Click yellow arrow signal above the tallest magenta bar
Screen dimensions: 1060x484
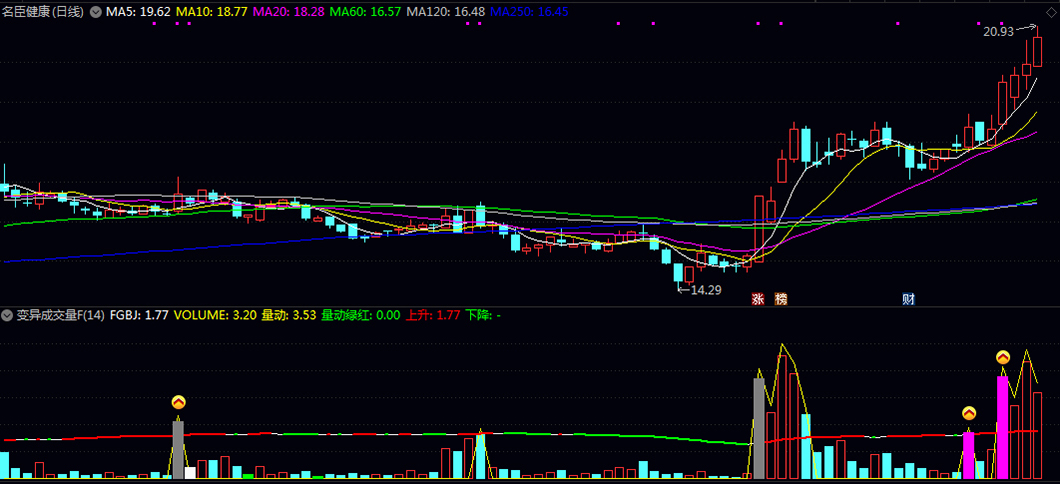(x=1003, y=357)
